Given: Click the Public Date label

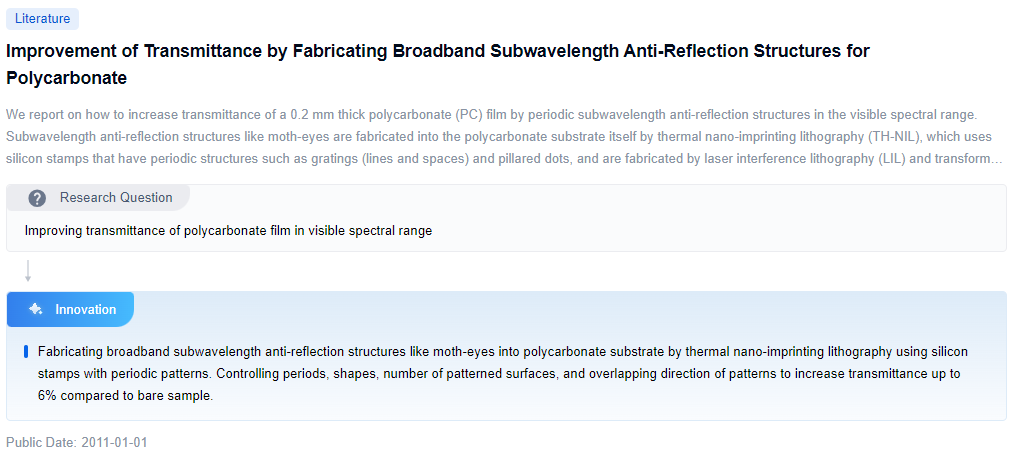Looking at the screenshot, I should click(40, 442).
